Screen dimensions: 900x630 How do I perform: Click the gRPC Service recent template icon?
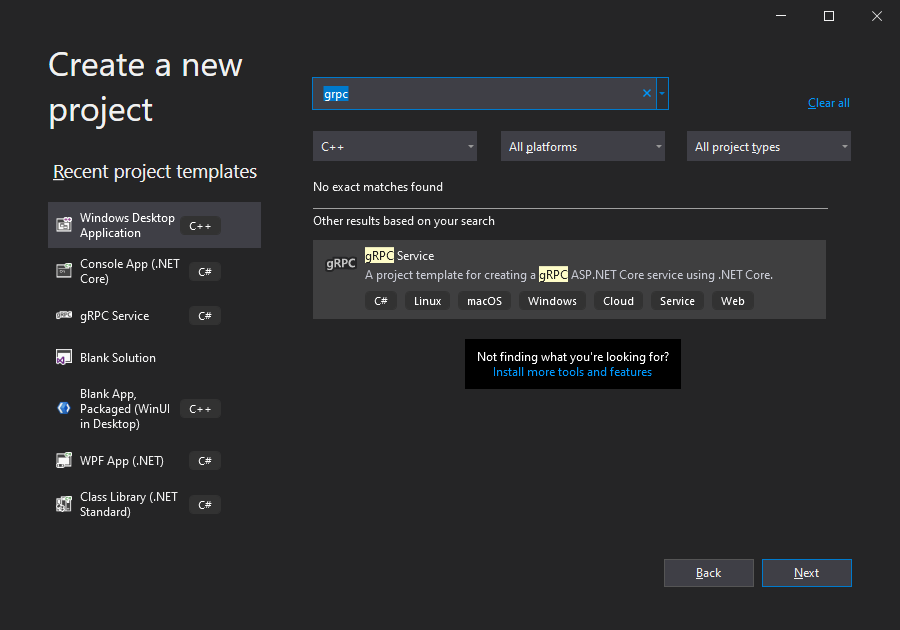[64, 315]
